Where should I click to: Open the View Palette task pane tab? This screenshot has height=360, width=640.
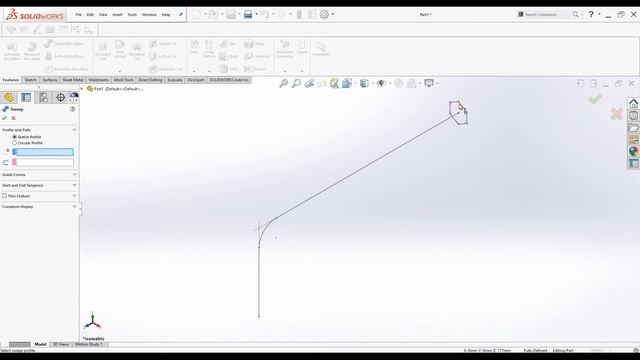point(633,140)
